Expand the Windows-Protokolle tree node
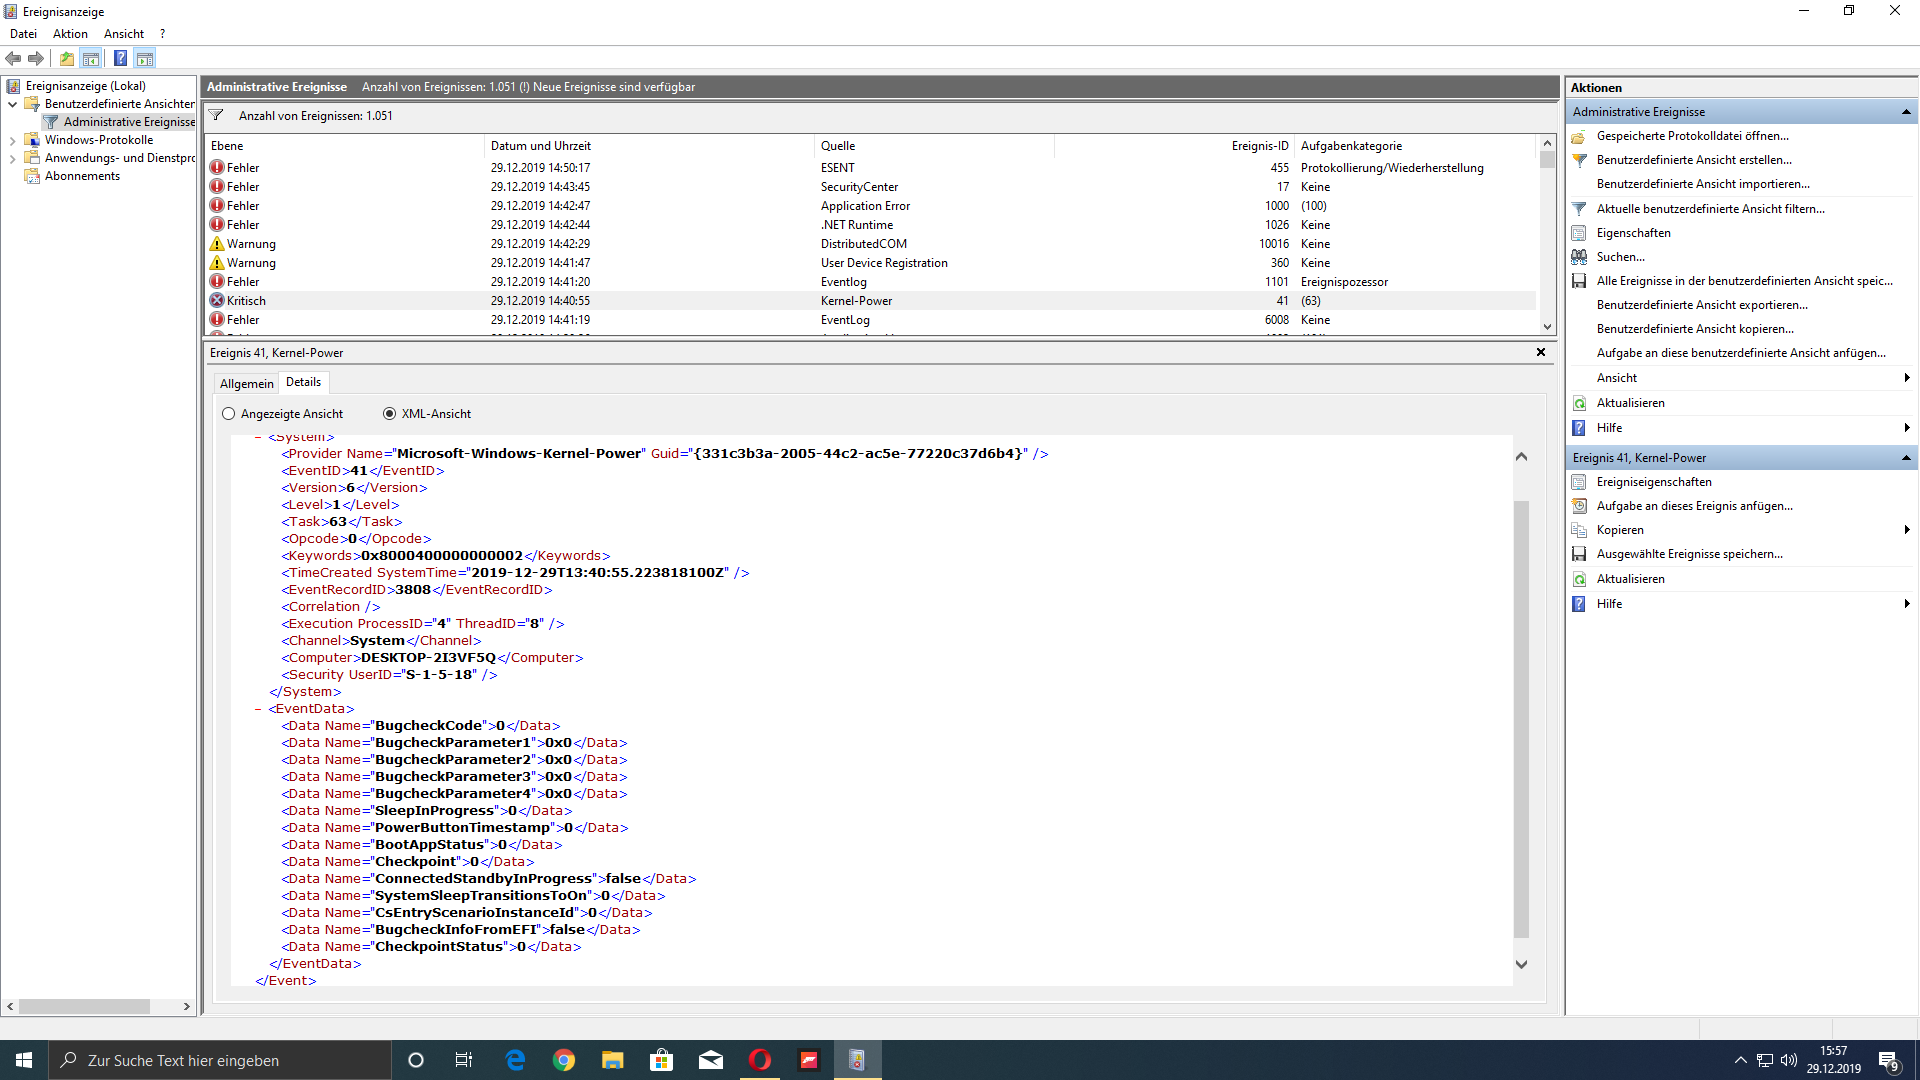 [12, 140]
